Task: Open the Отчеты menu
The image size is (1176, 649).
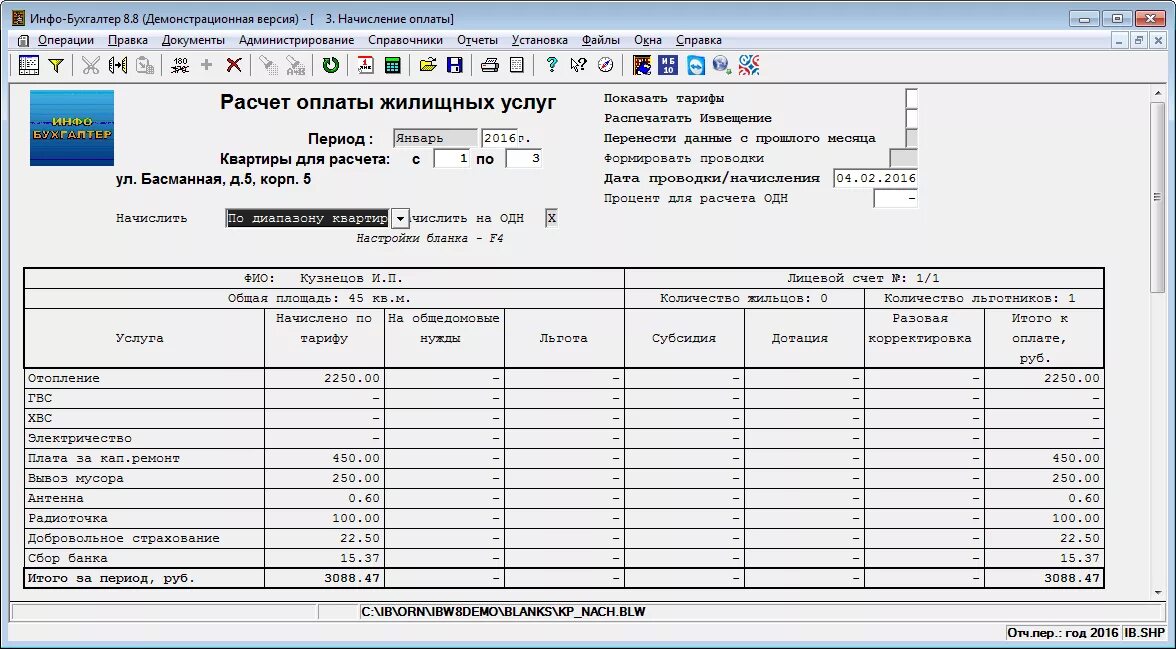Action: point(477,41)
